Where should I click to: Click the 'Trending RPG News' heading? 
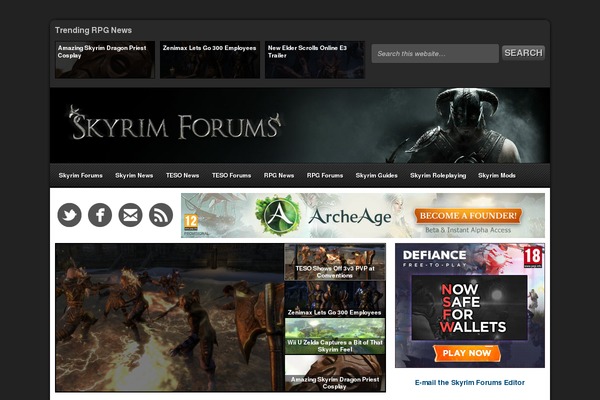[x=93, y=30]
